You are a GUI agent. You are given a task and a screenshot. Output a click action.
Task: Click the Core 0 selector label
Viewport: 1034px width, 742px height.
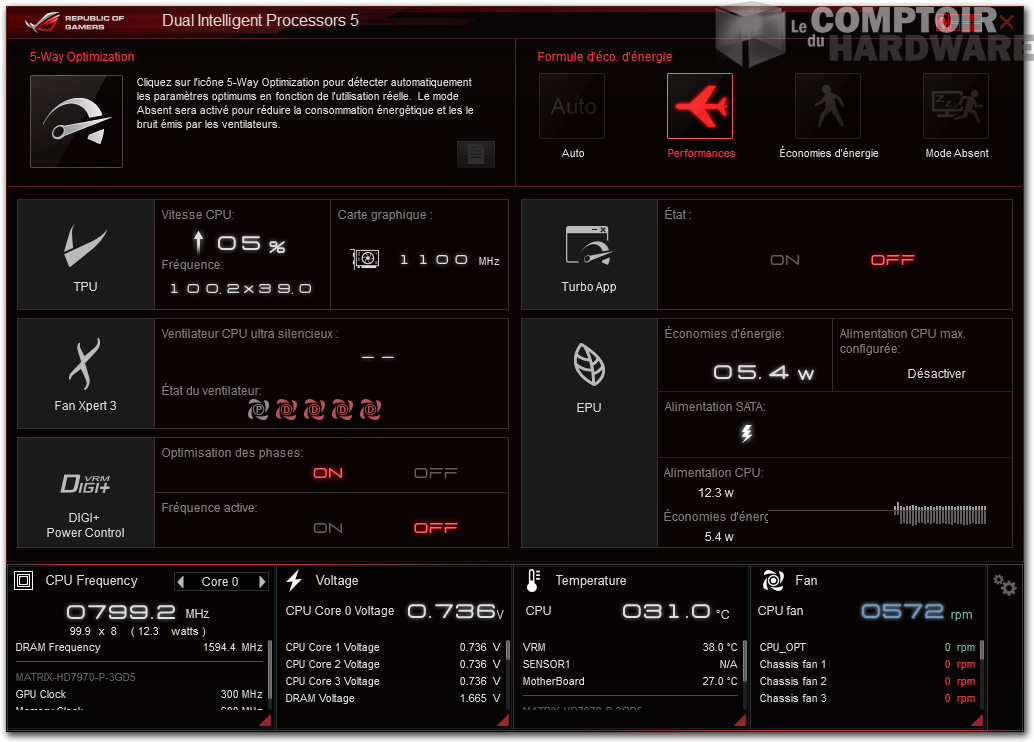220,581
